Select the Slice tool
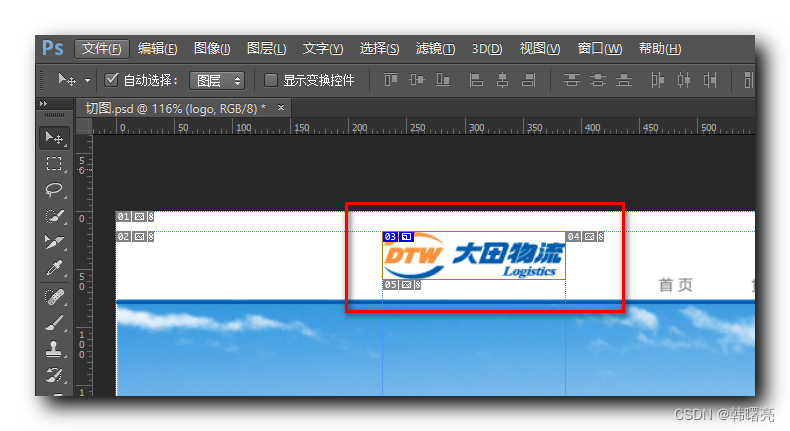Screen dimensions: 790x431 pos(54,242)
